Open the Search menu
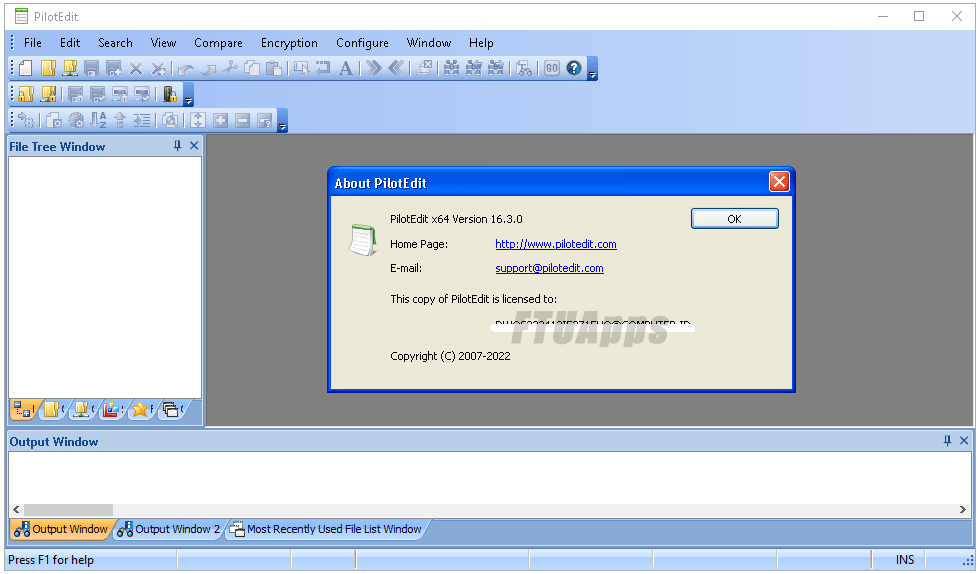The height and width of the screenshot is (574, 978). pos(115,43)
